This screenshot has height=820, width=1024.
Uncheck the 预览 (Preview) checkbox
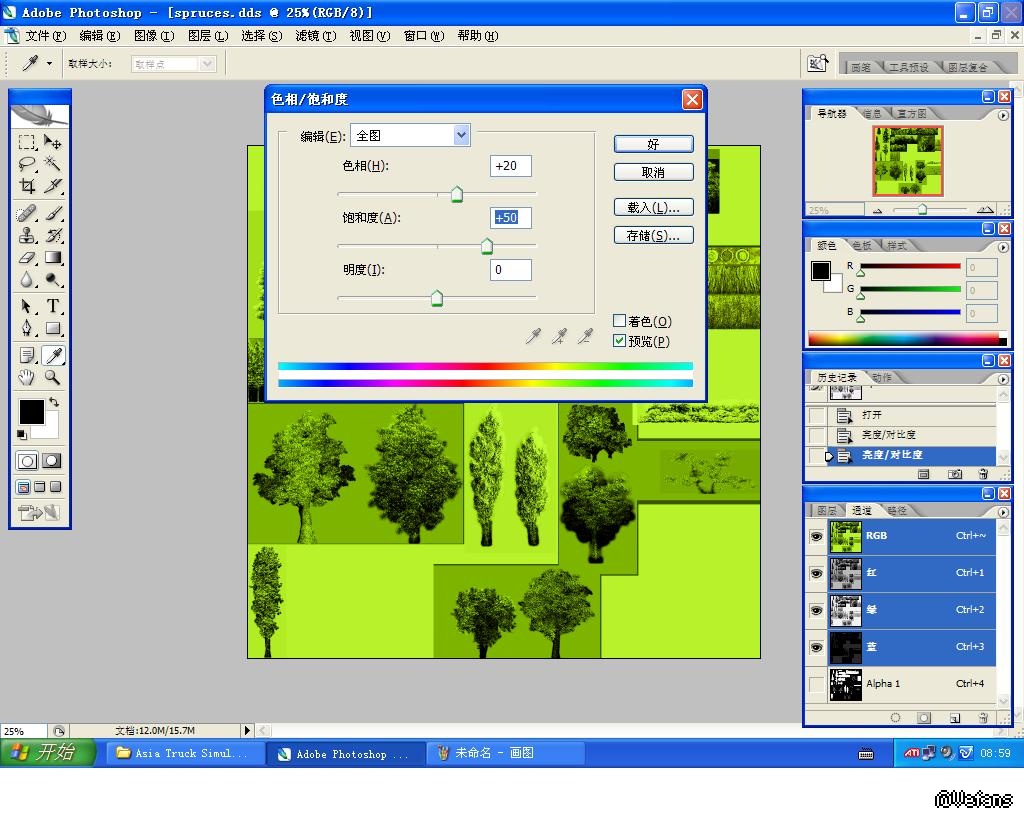[620, 341]
